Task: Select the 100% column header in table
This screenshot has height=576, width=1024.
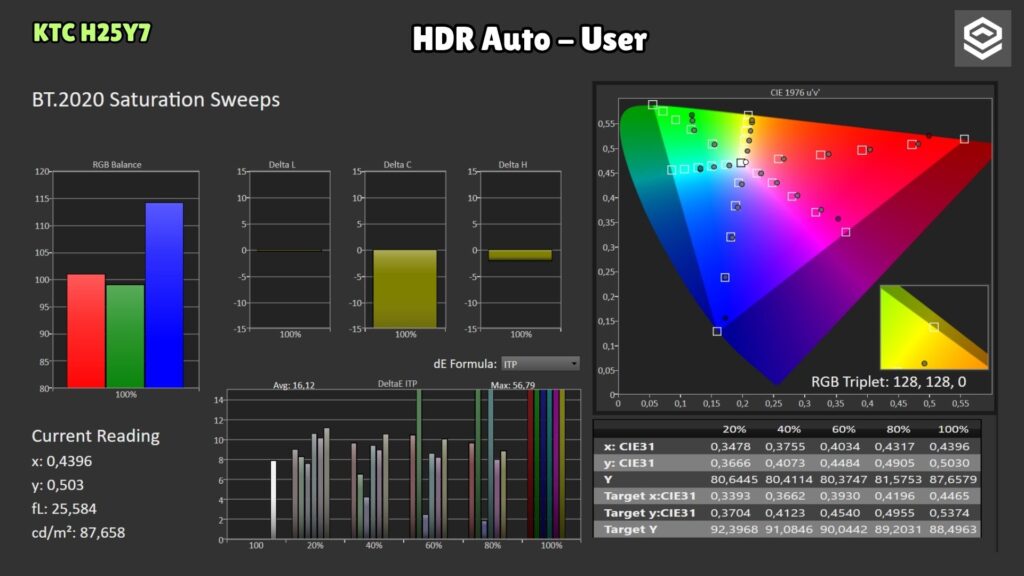Action: click(x=953, y=429)
